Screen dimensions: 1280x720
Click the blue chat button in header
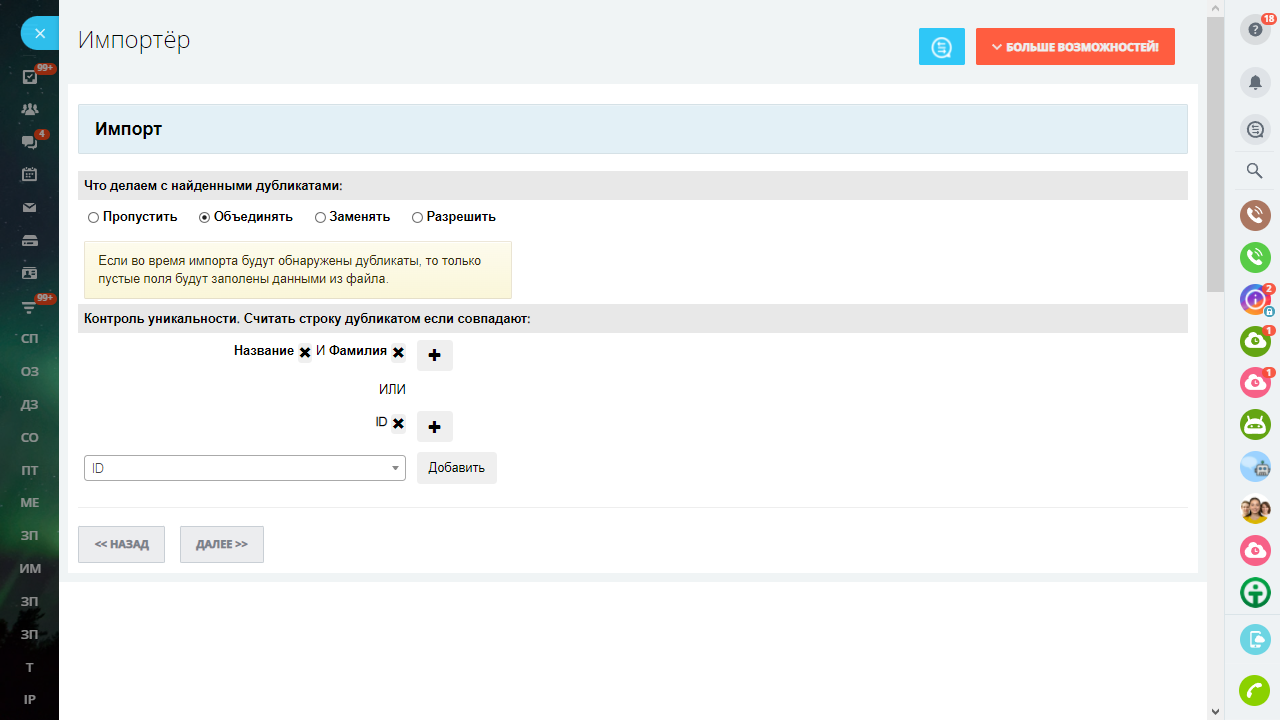pos(942,47)
